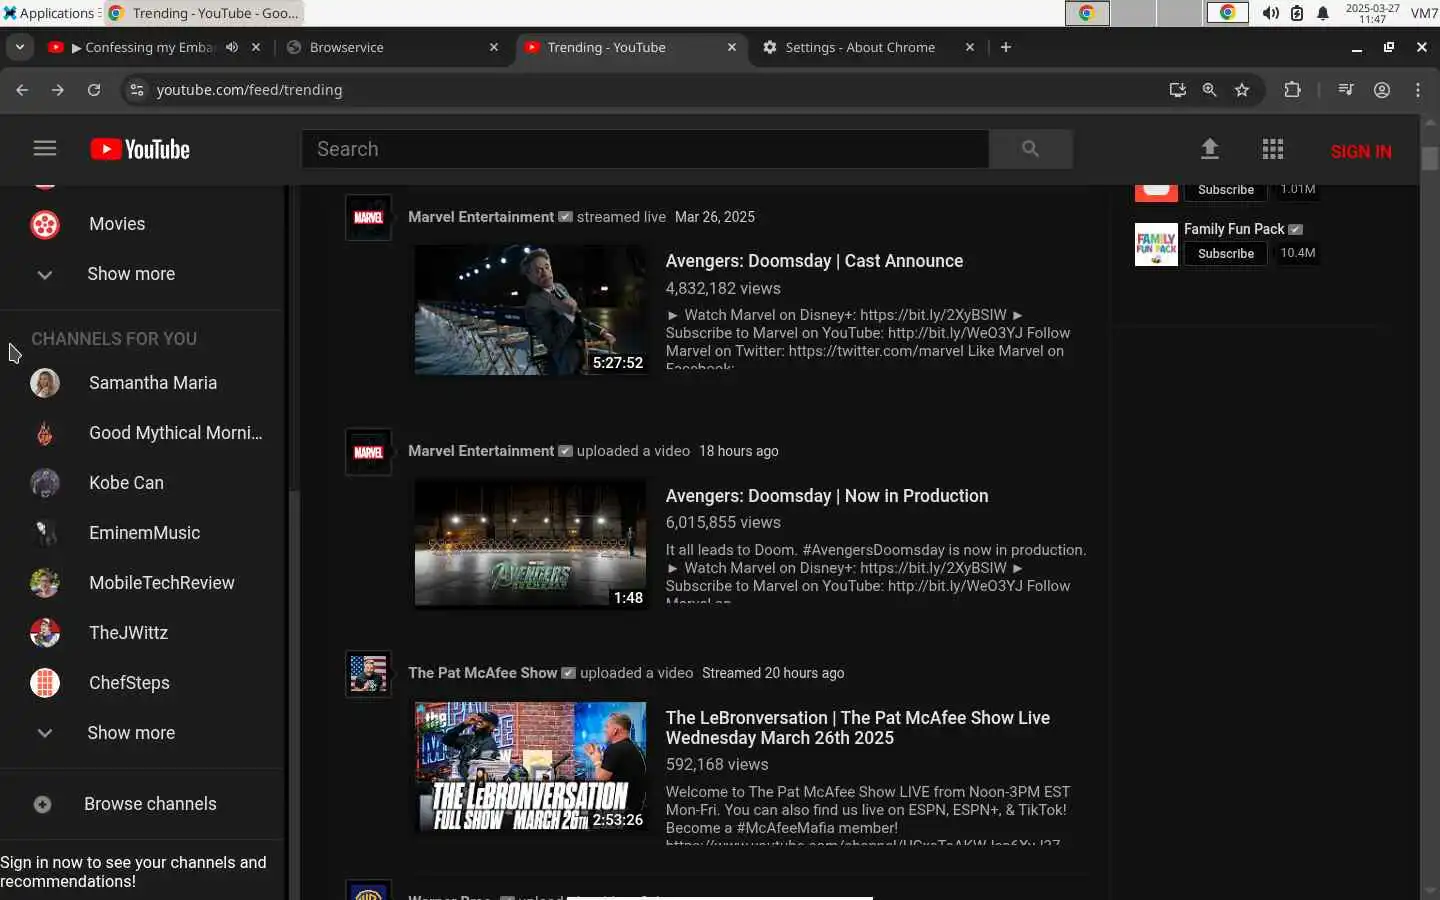Open the notification bell in system tray

click(1323, 13)
